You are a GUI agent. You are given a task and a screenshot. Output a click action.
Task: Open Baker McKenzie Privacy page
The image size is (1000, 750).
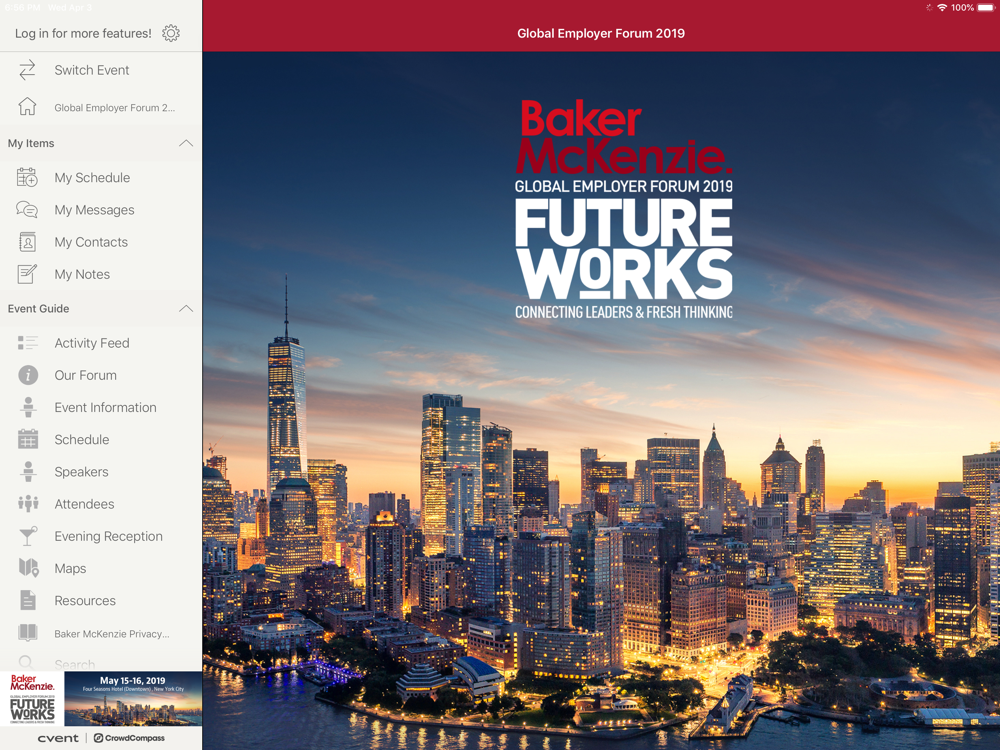101,633
